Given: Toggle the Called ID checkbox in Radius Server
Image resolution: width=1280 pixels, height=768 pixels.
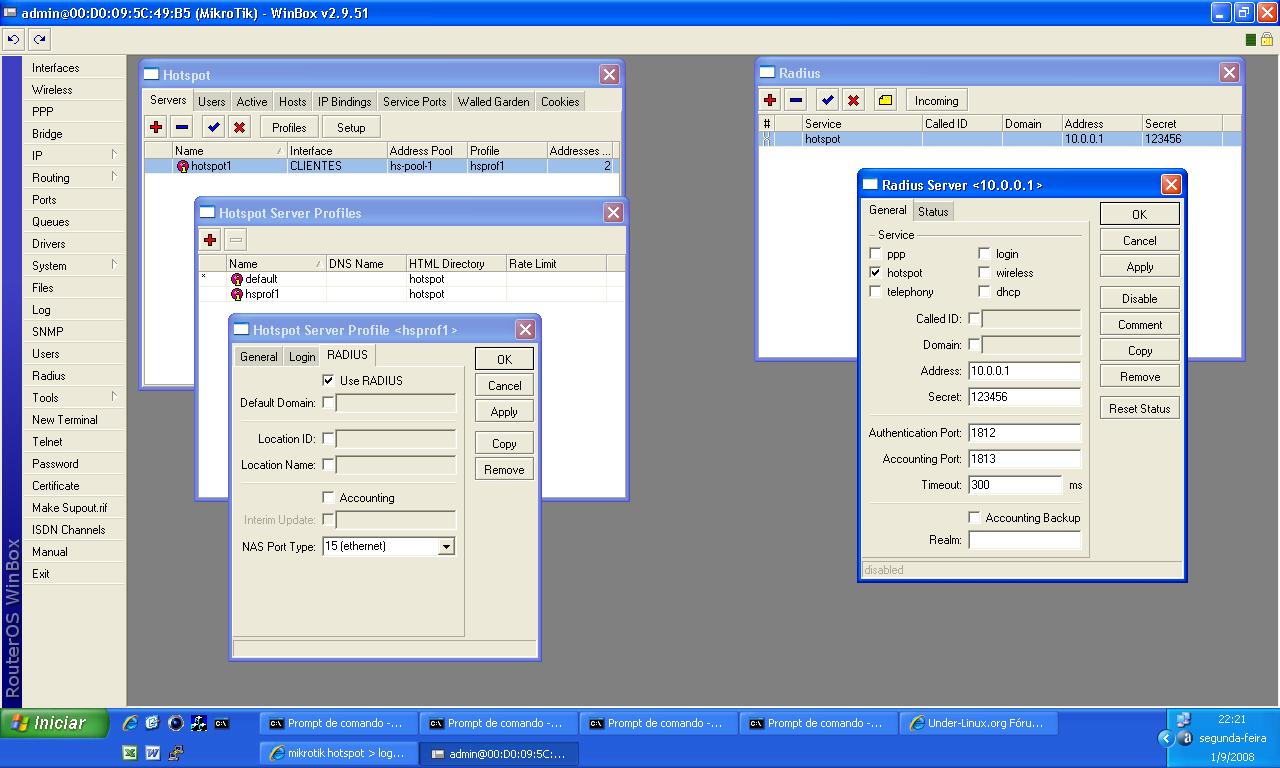Looking at the screenshot, I should [x=974, y=319].
